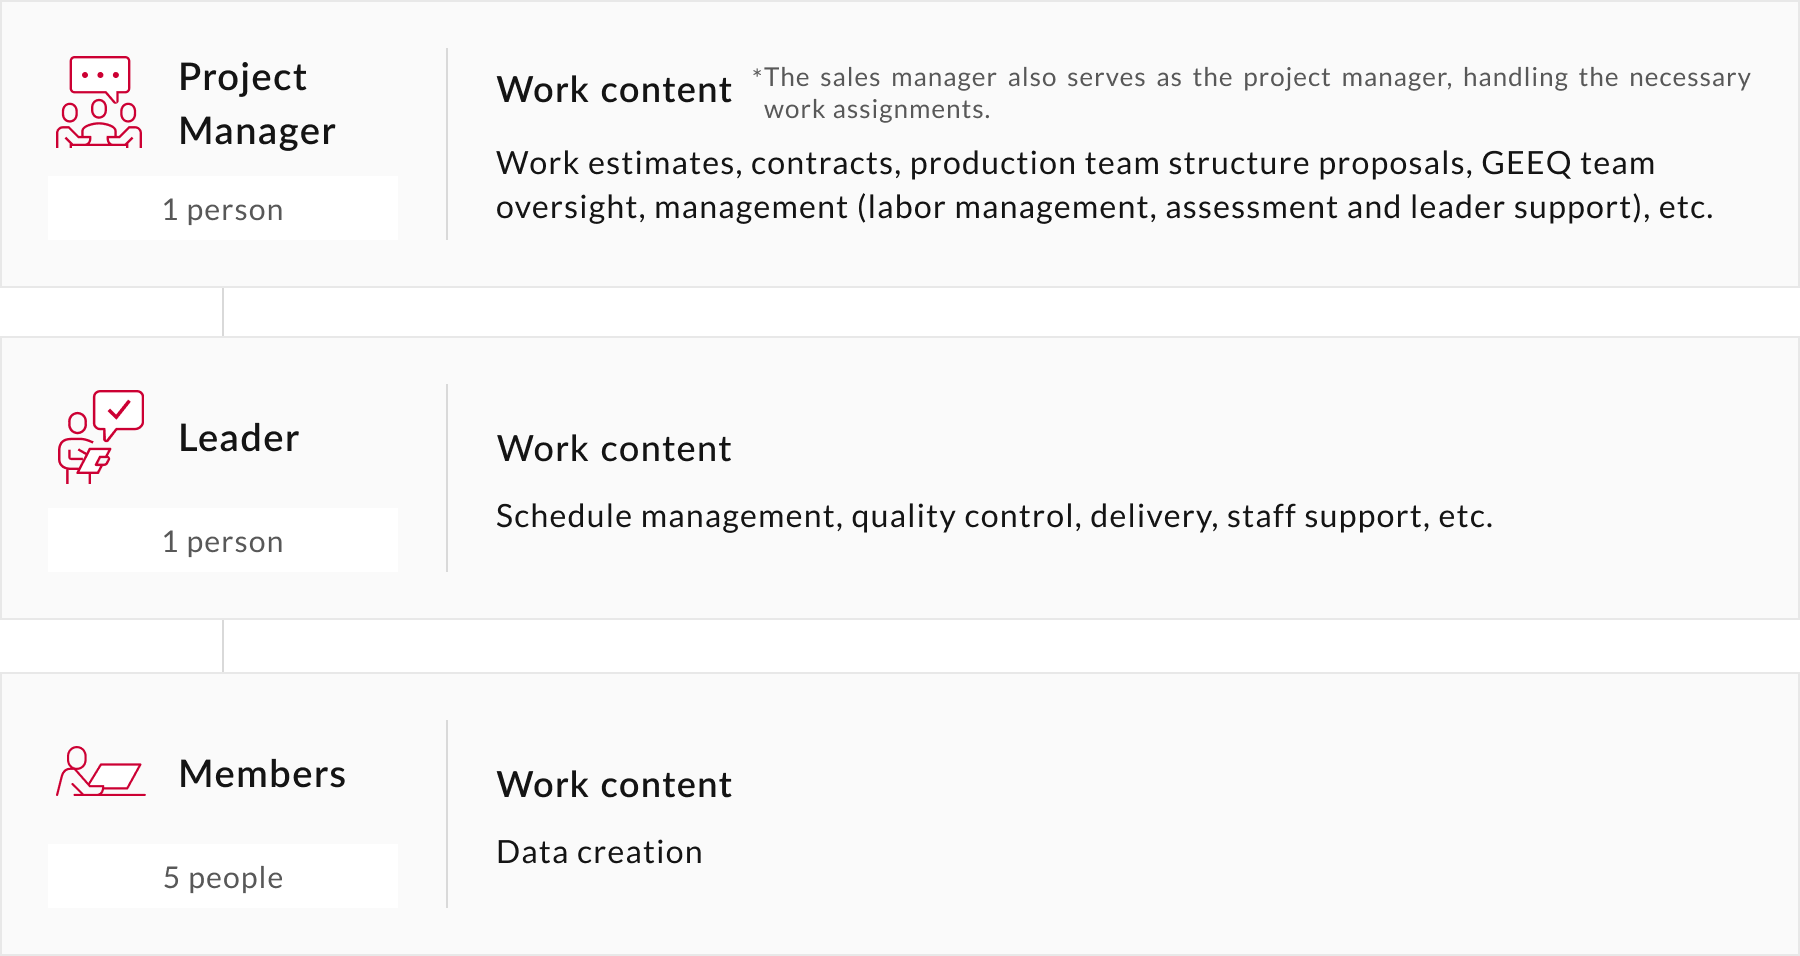Image resolution: width=1800 pixels, height=956 pixels.
Task: Click Work content heading in Project Manager card
Action: (x=614, y=90)
